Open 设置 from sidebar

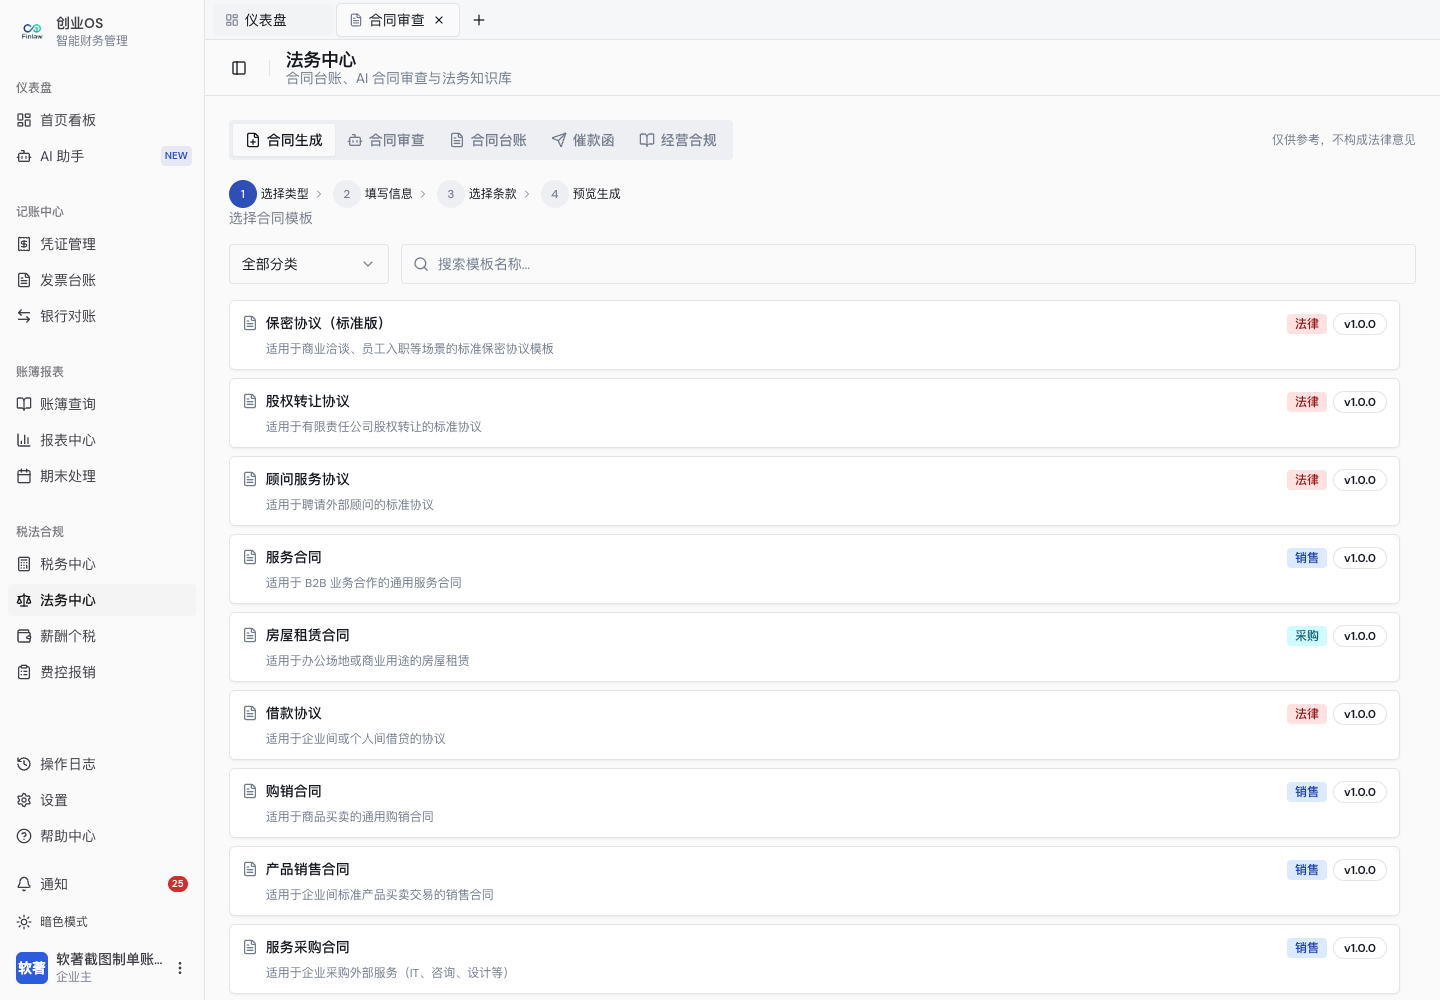coord(102,800)
